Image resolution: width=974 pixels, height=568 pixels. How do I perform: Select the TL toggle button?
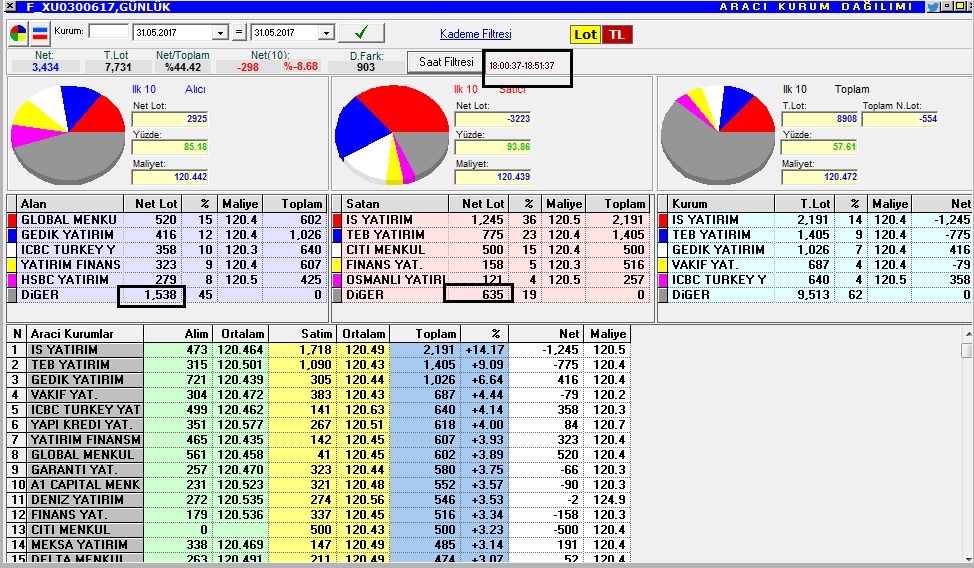pyautogui.click(x=617, y=34)
